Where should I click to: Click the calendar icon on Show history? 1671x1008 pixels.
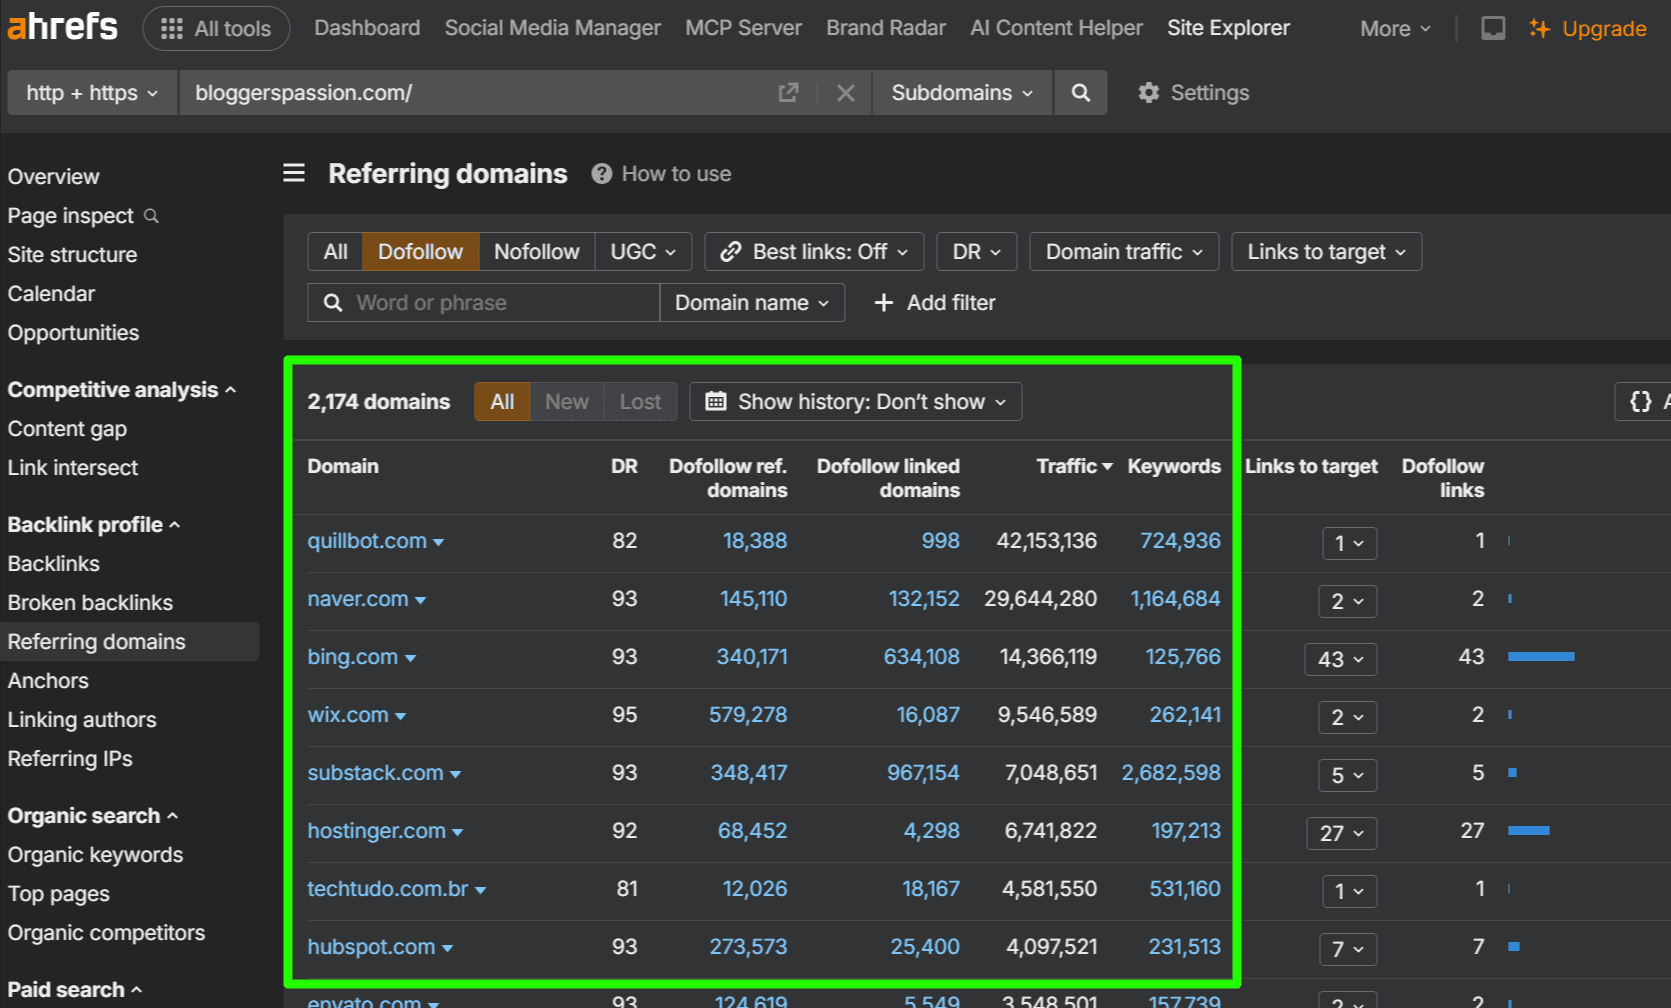point(715,401)
